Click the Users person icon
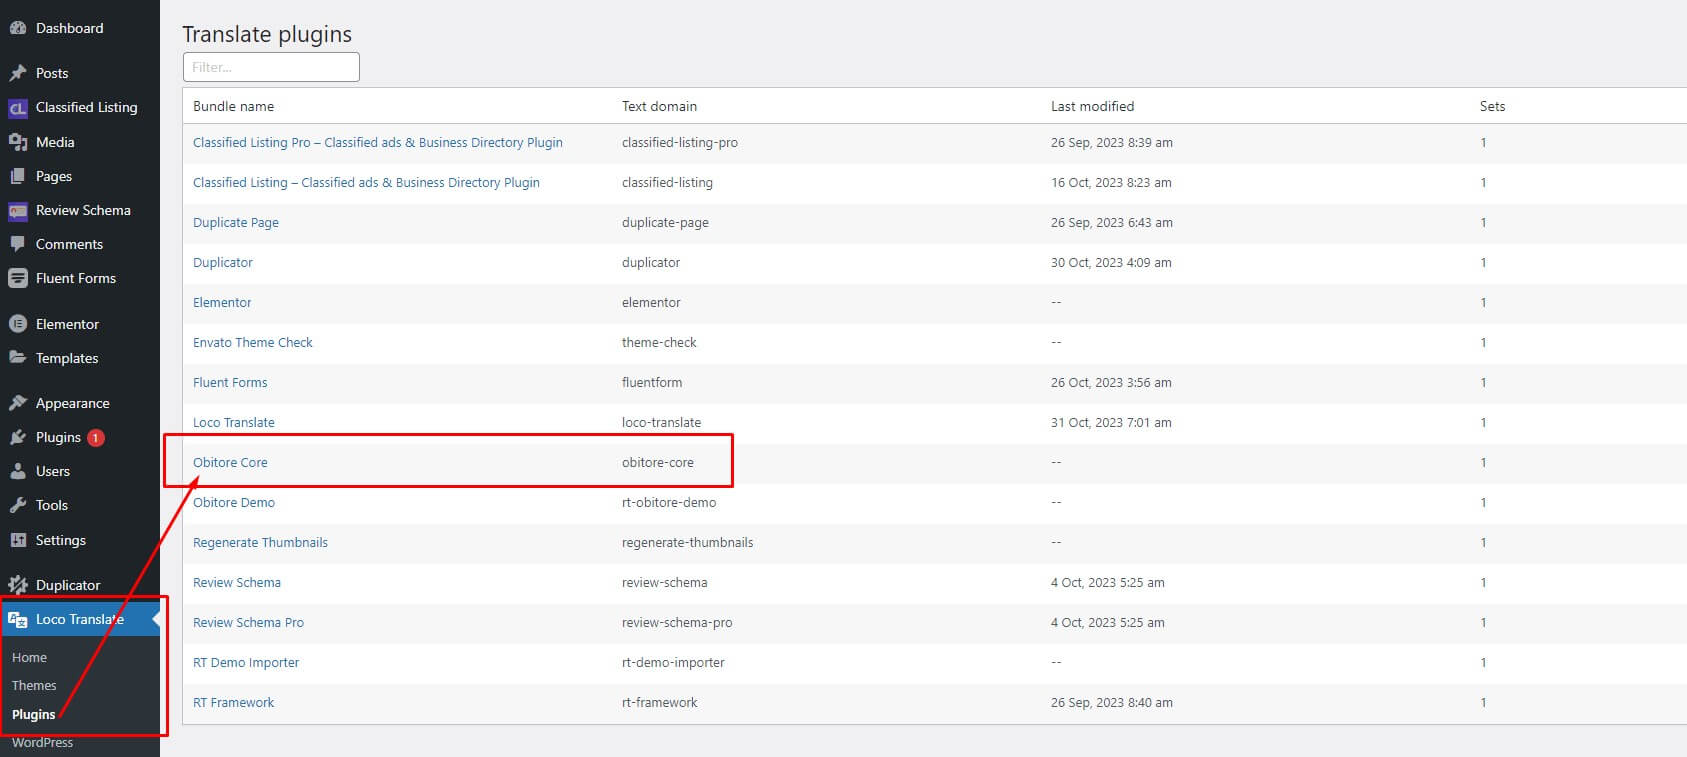Viewport: 1687px width, 757px height. tap(18, 471)
